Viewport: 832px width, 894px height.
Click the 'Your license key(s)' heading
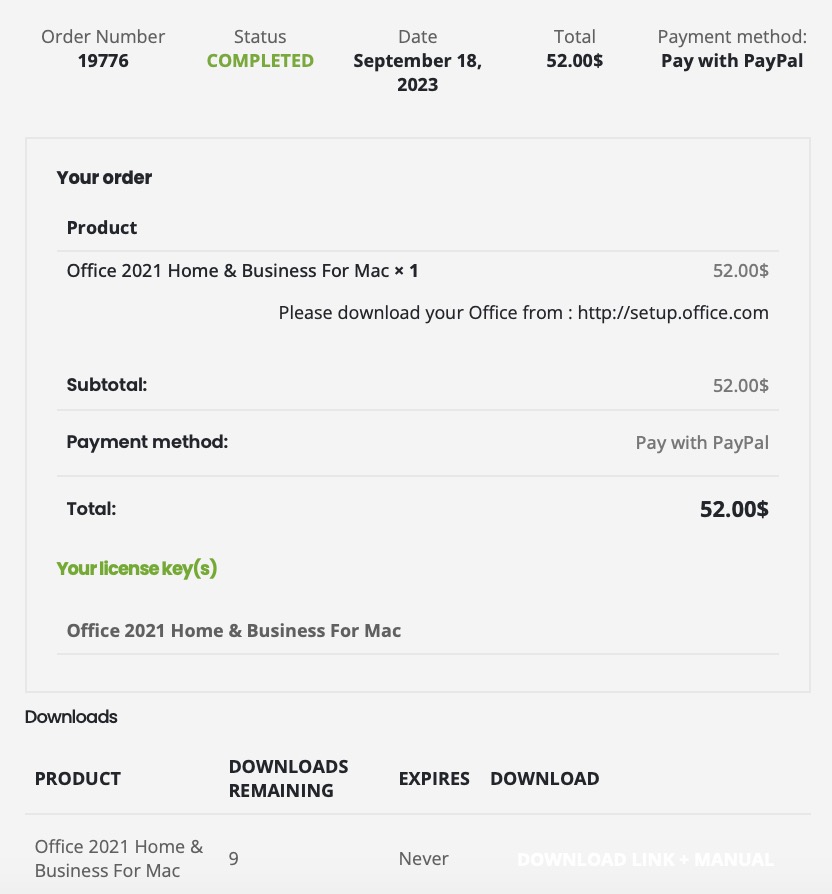point(137,569)
